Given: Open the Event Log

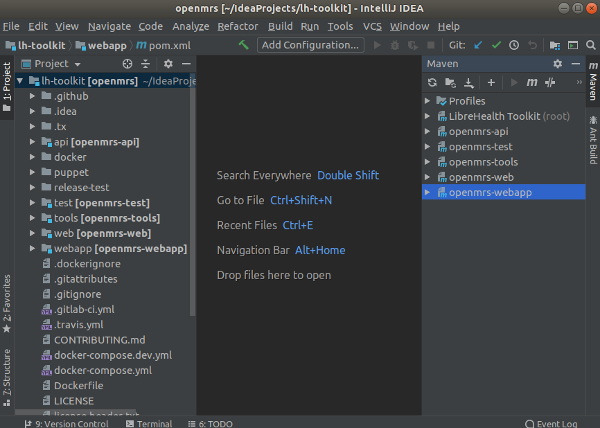Looking at the screenshot, I should coord(551,423).
